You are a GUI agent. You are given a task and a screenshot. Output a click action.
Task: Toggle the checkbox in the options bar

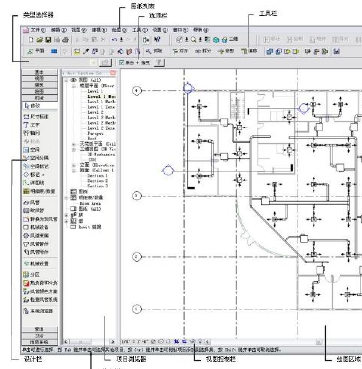[122, 62]
